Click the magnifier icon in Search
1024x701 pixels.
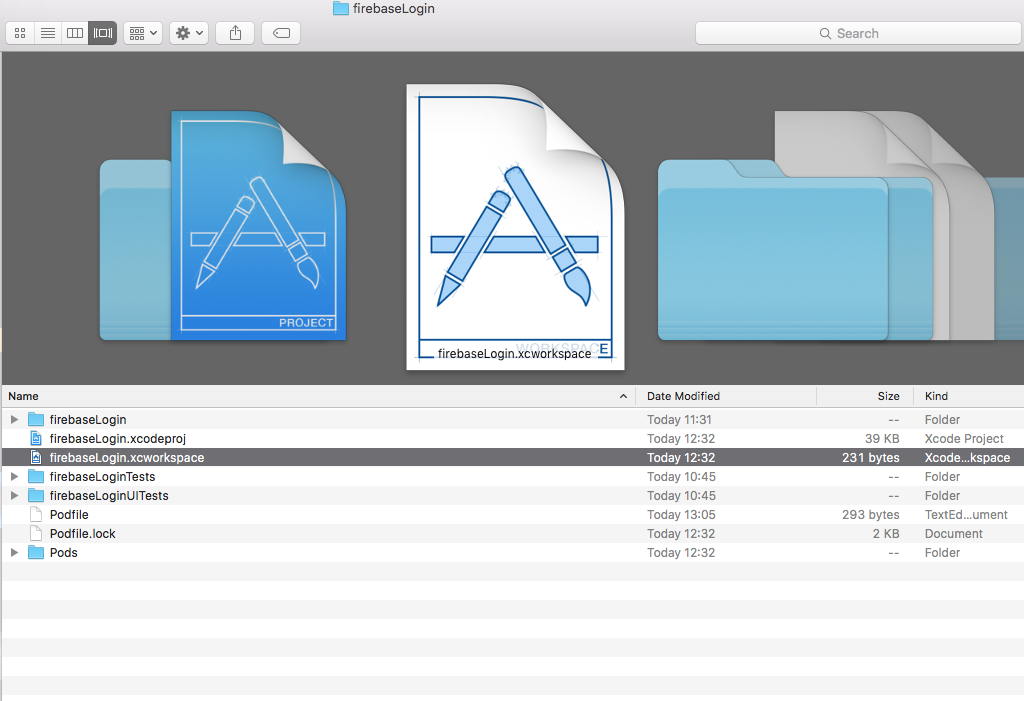click(x=825, y=33)
